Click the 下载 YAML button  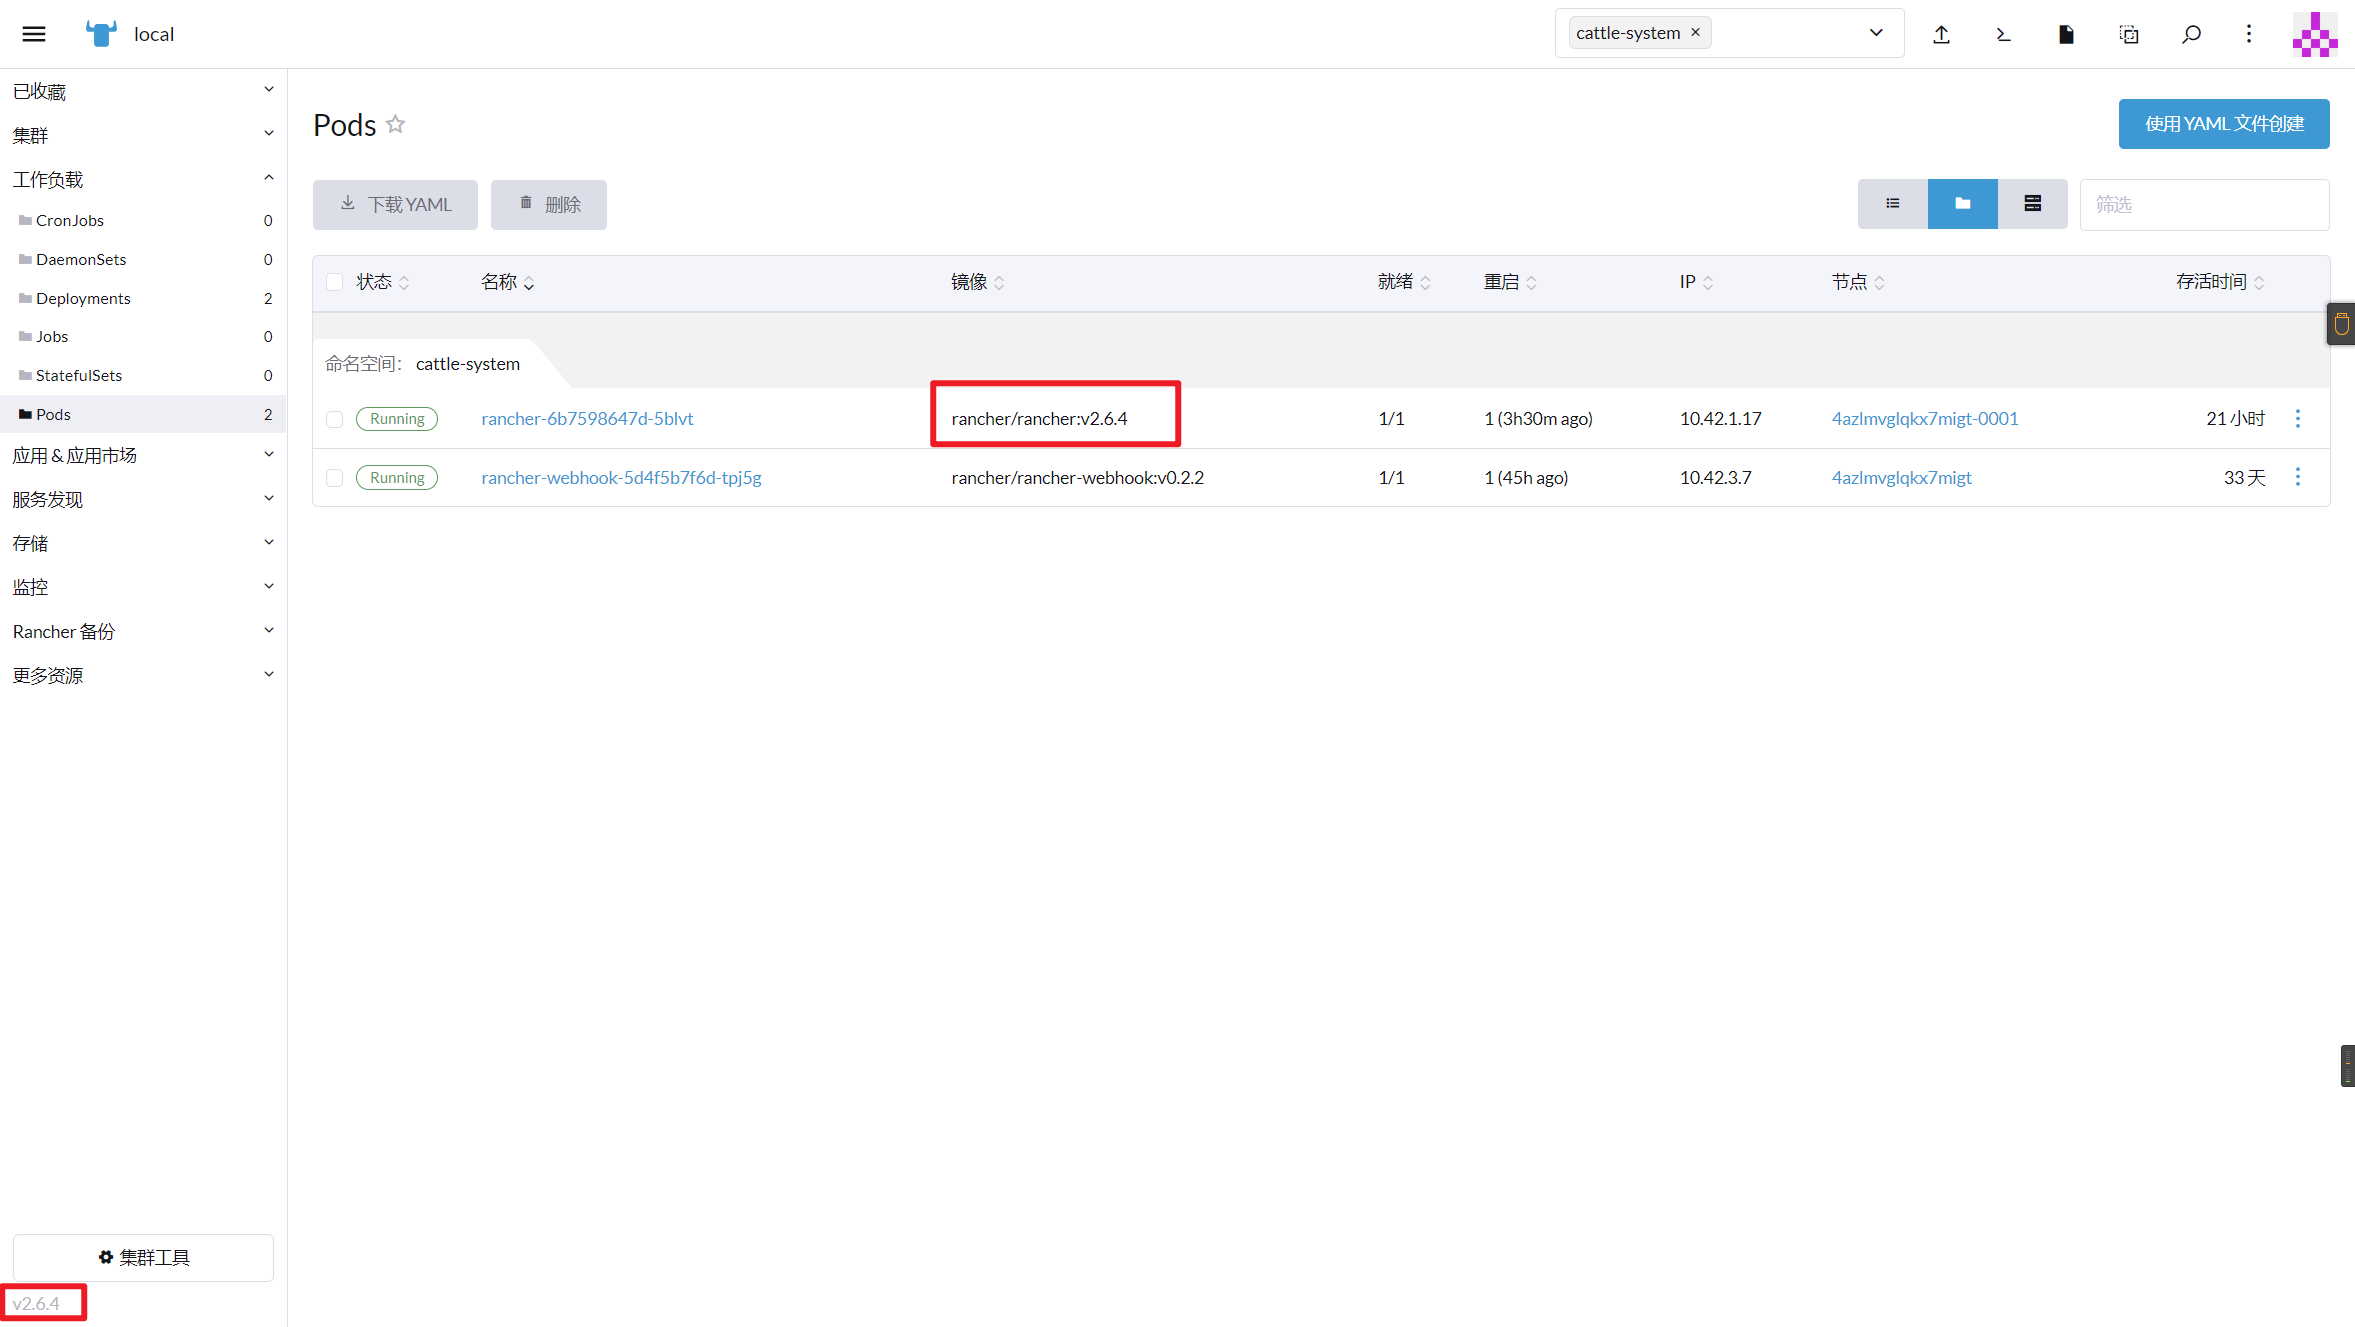[x=395, y=205]
